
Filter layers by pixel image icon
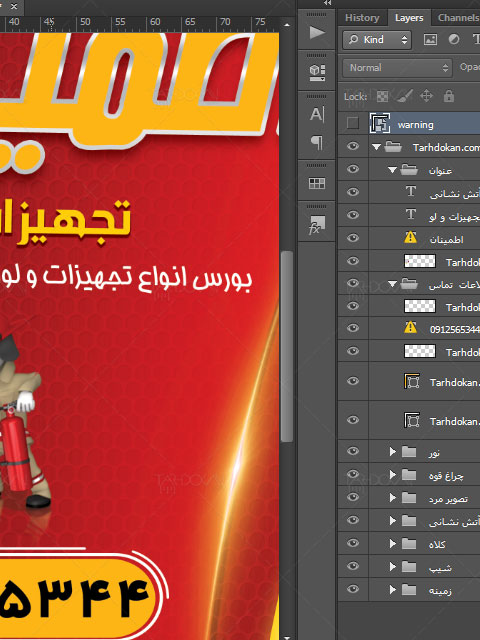pyautogui.click(x=430, y=40)
